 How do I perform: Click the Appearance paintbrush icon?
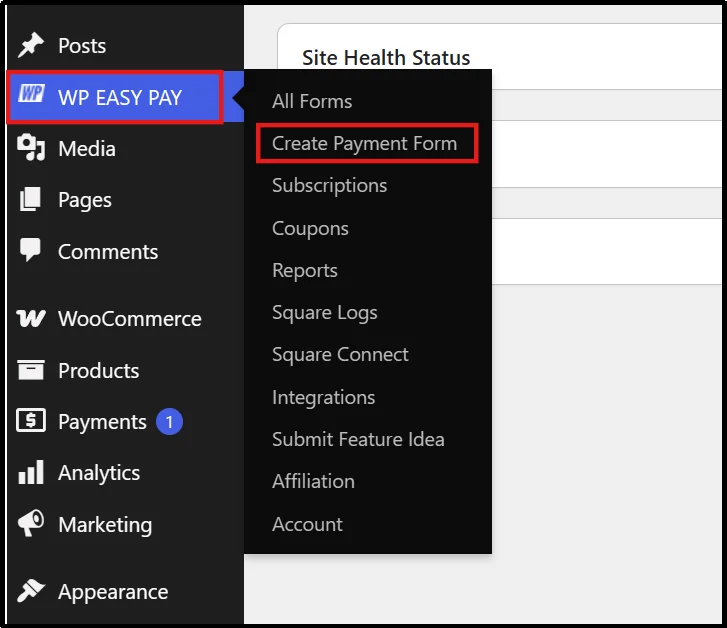pyautogui.click(x=31, y=591)
